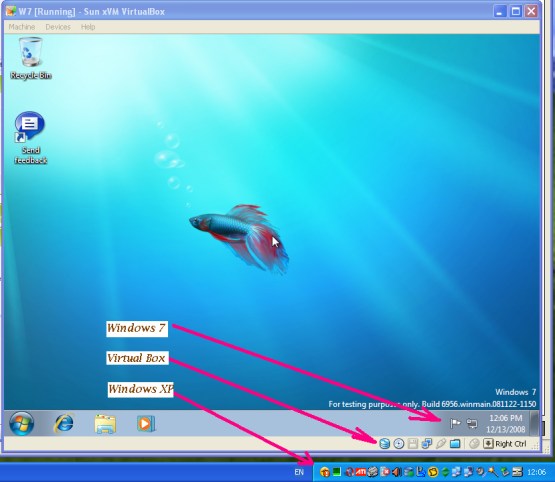The width and height of the screenshot is (555, 482).
Task: Open the Help menu in VirtualBox
Action: click(88, 27)
